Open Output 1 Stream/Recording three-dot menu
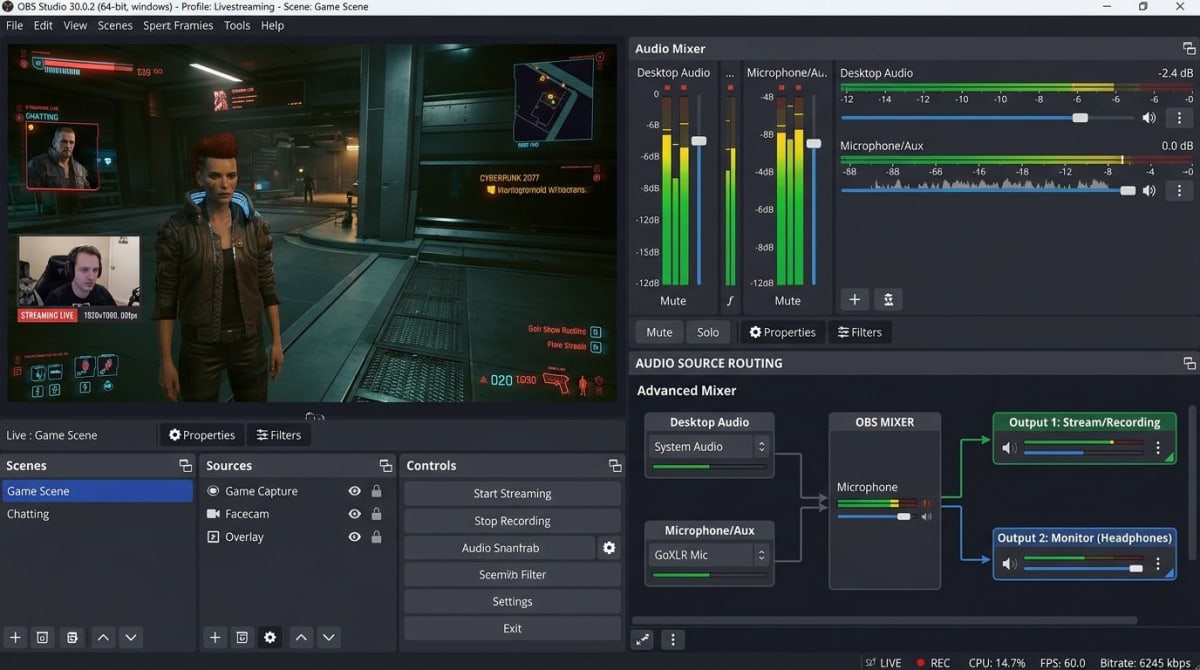This screenshot has width=1200, height=670. coord(1158,448)
